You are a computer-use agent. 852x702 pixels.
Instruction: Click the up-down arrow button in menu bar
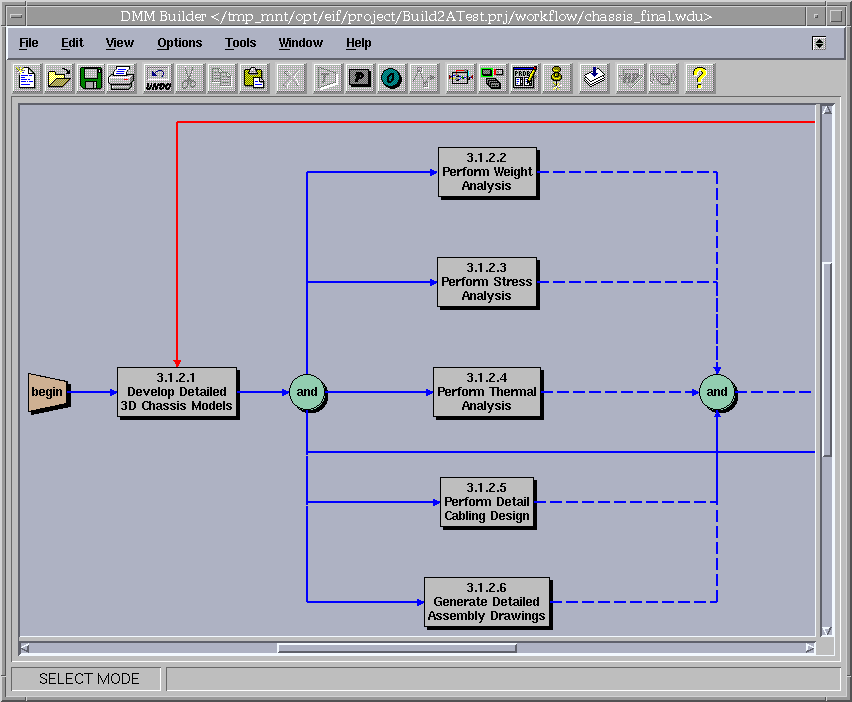pos(819,43)
